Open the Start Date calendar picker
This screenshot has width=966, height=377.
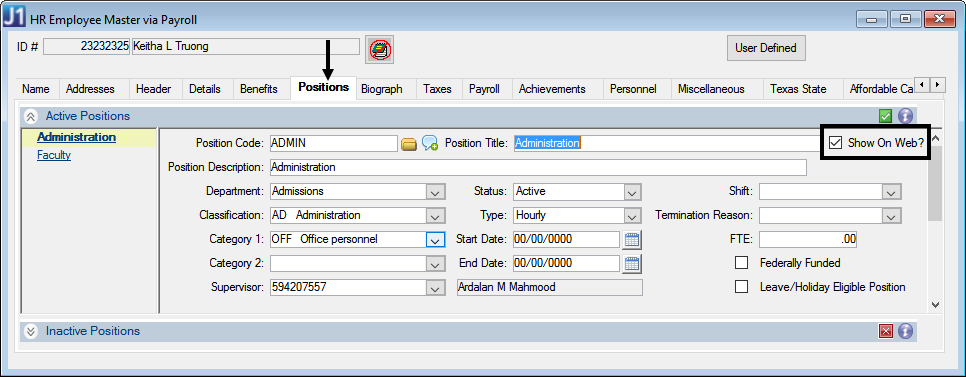(x=632, y=240)
